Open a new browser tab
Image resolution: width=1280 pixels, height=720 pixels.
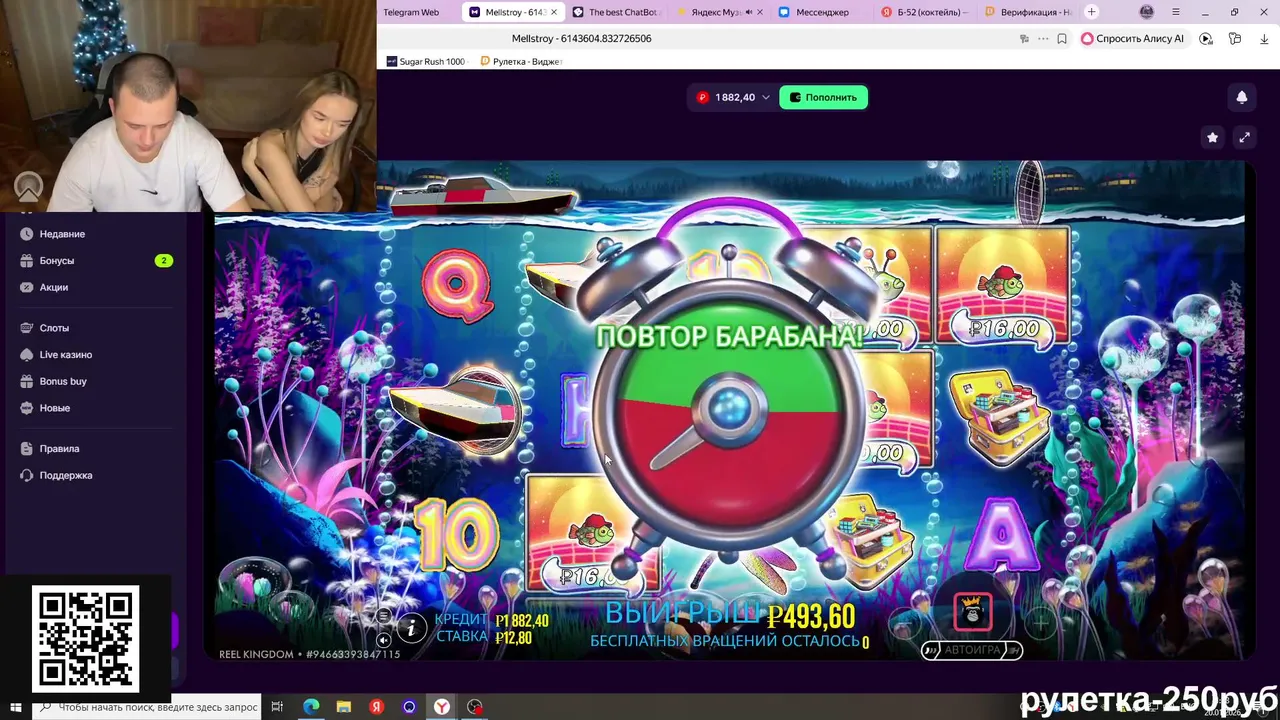[1091, 12]
